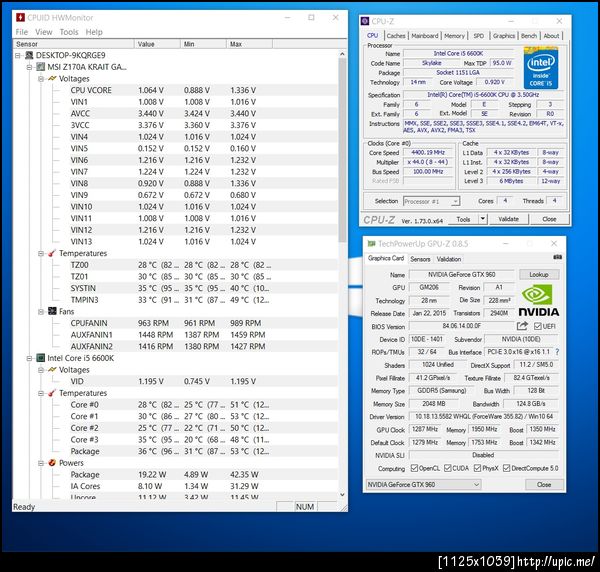
Task: Collapse the motherboard Voltages node
Action: click(x=41, y=79)
